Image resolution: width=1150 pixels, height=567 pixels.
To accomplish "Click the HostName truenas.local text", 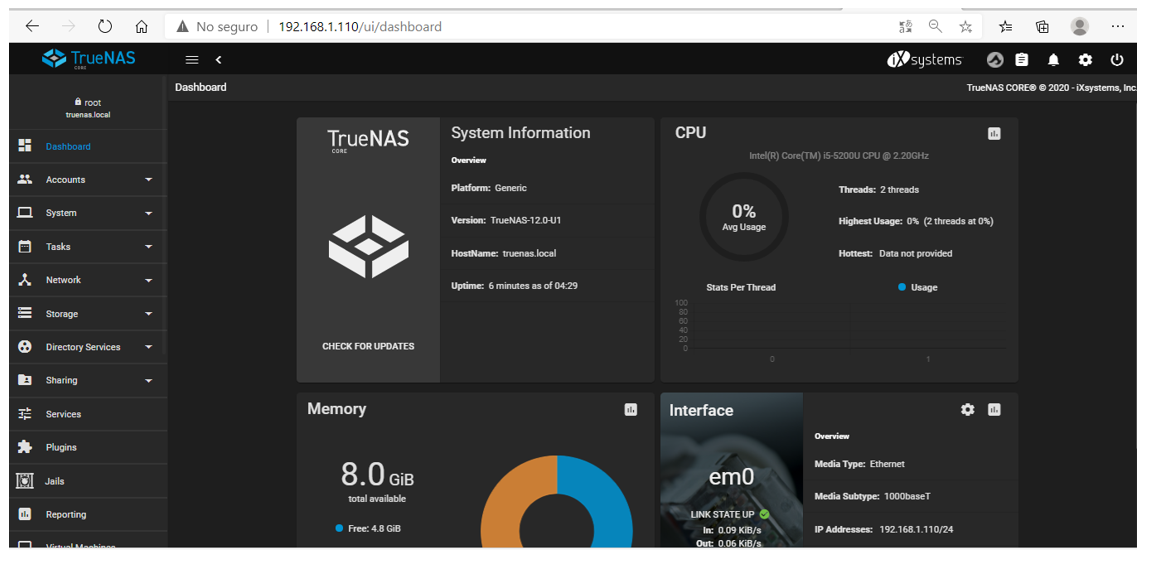I will [x=503, y=253].
